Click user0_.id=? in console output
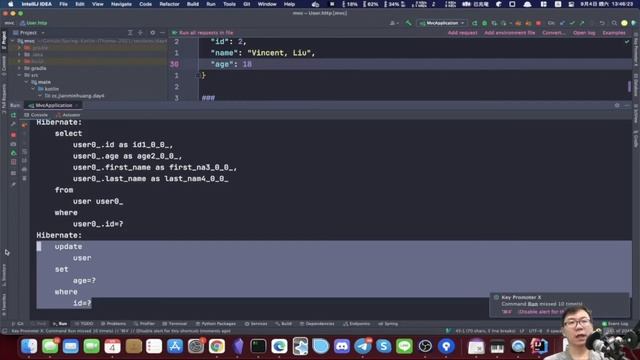The width and height of the screenshot is (640, 360). tap(98, 224)
